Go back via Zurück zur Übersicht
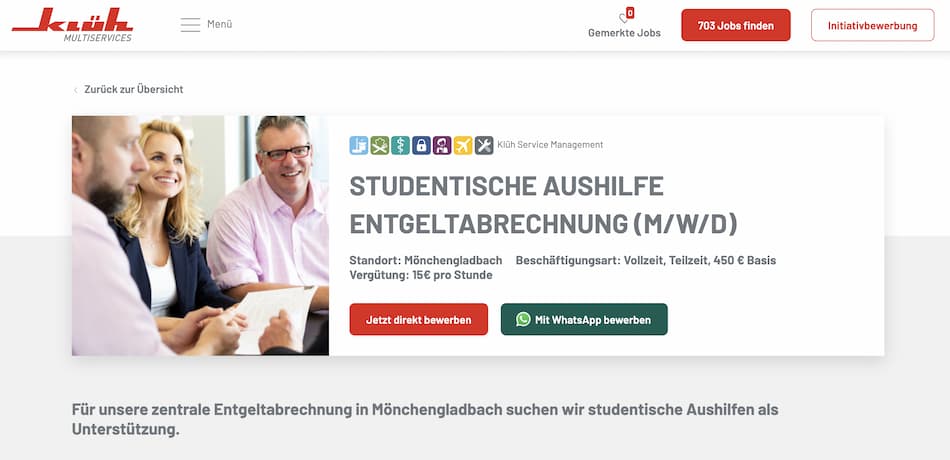950x460 pixels. (x=133, y=89)
